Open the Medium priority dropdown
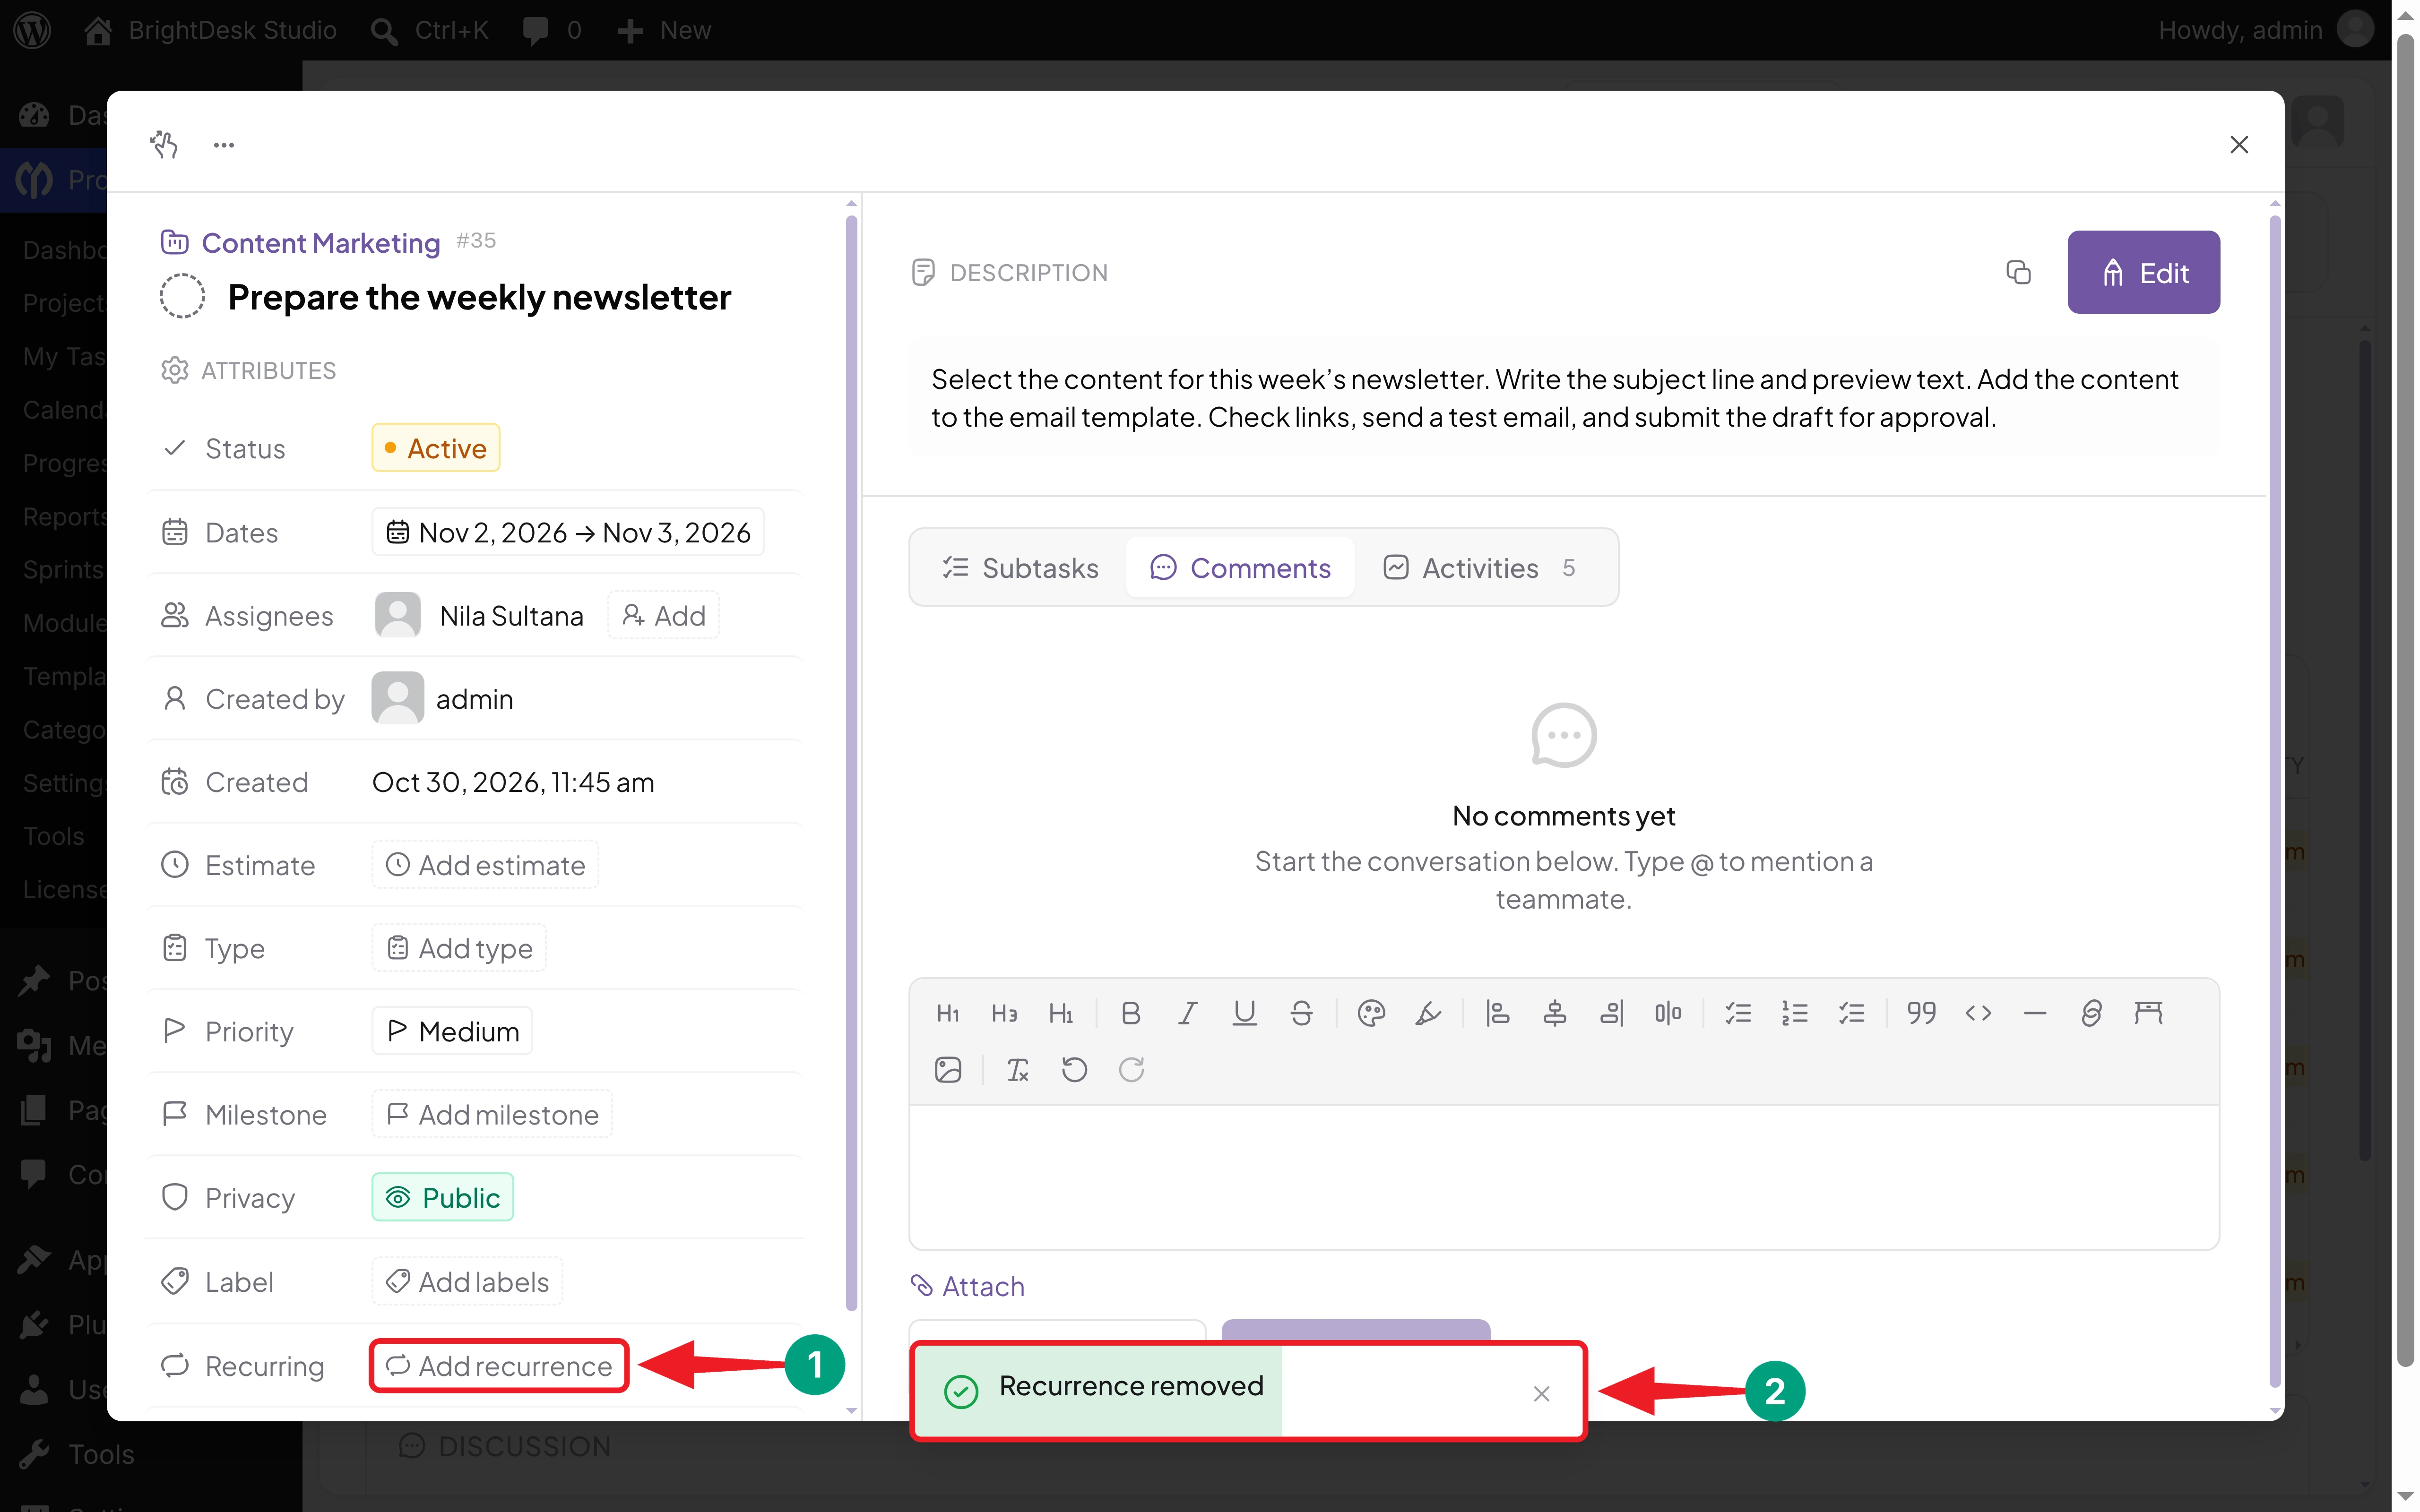This screenshot has width=2420, height=1512. 452,1031
